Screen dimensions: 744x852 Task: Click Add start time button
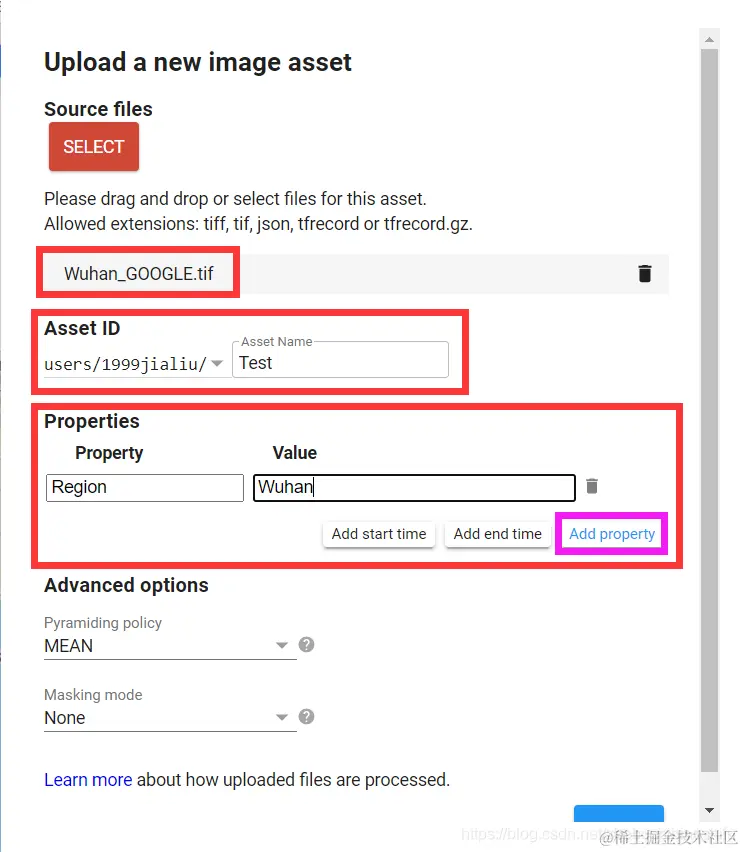379,534
